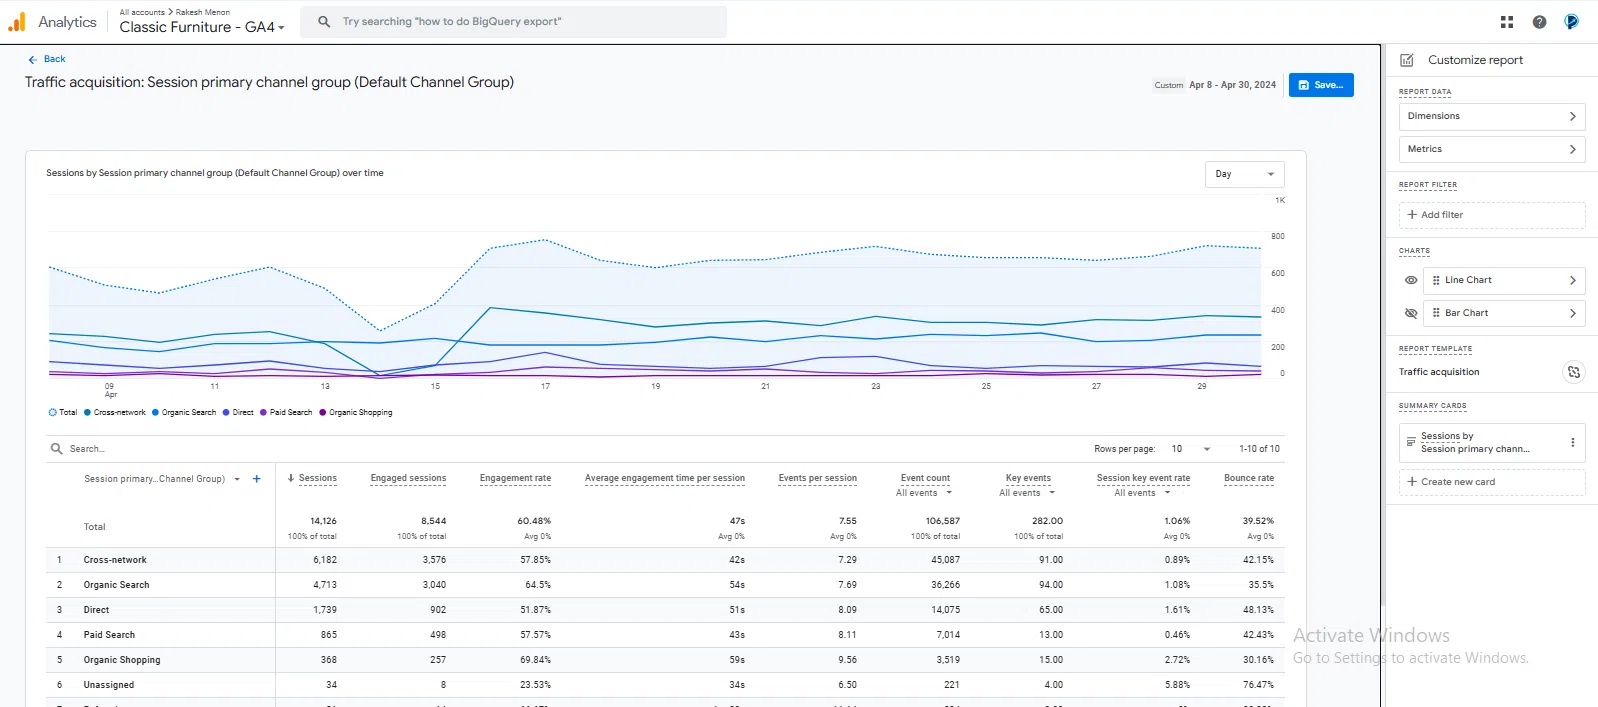Click the plus icon to add dimension
Screen dimensions: 1598x707
[257, 479]
